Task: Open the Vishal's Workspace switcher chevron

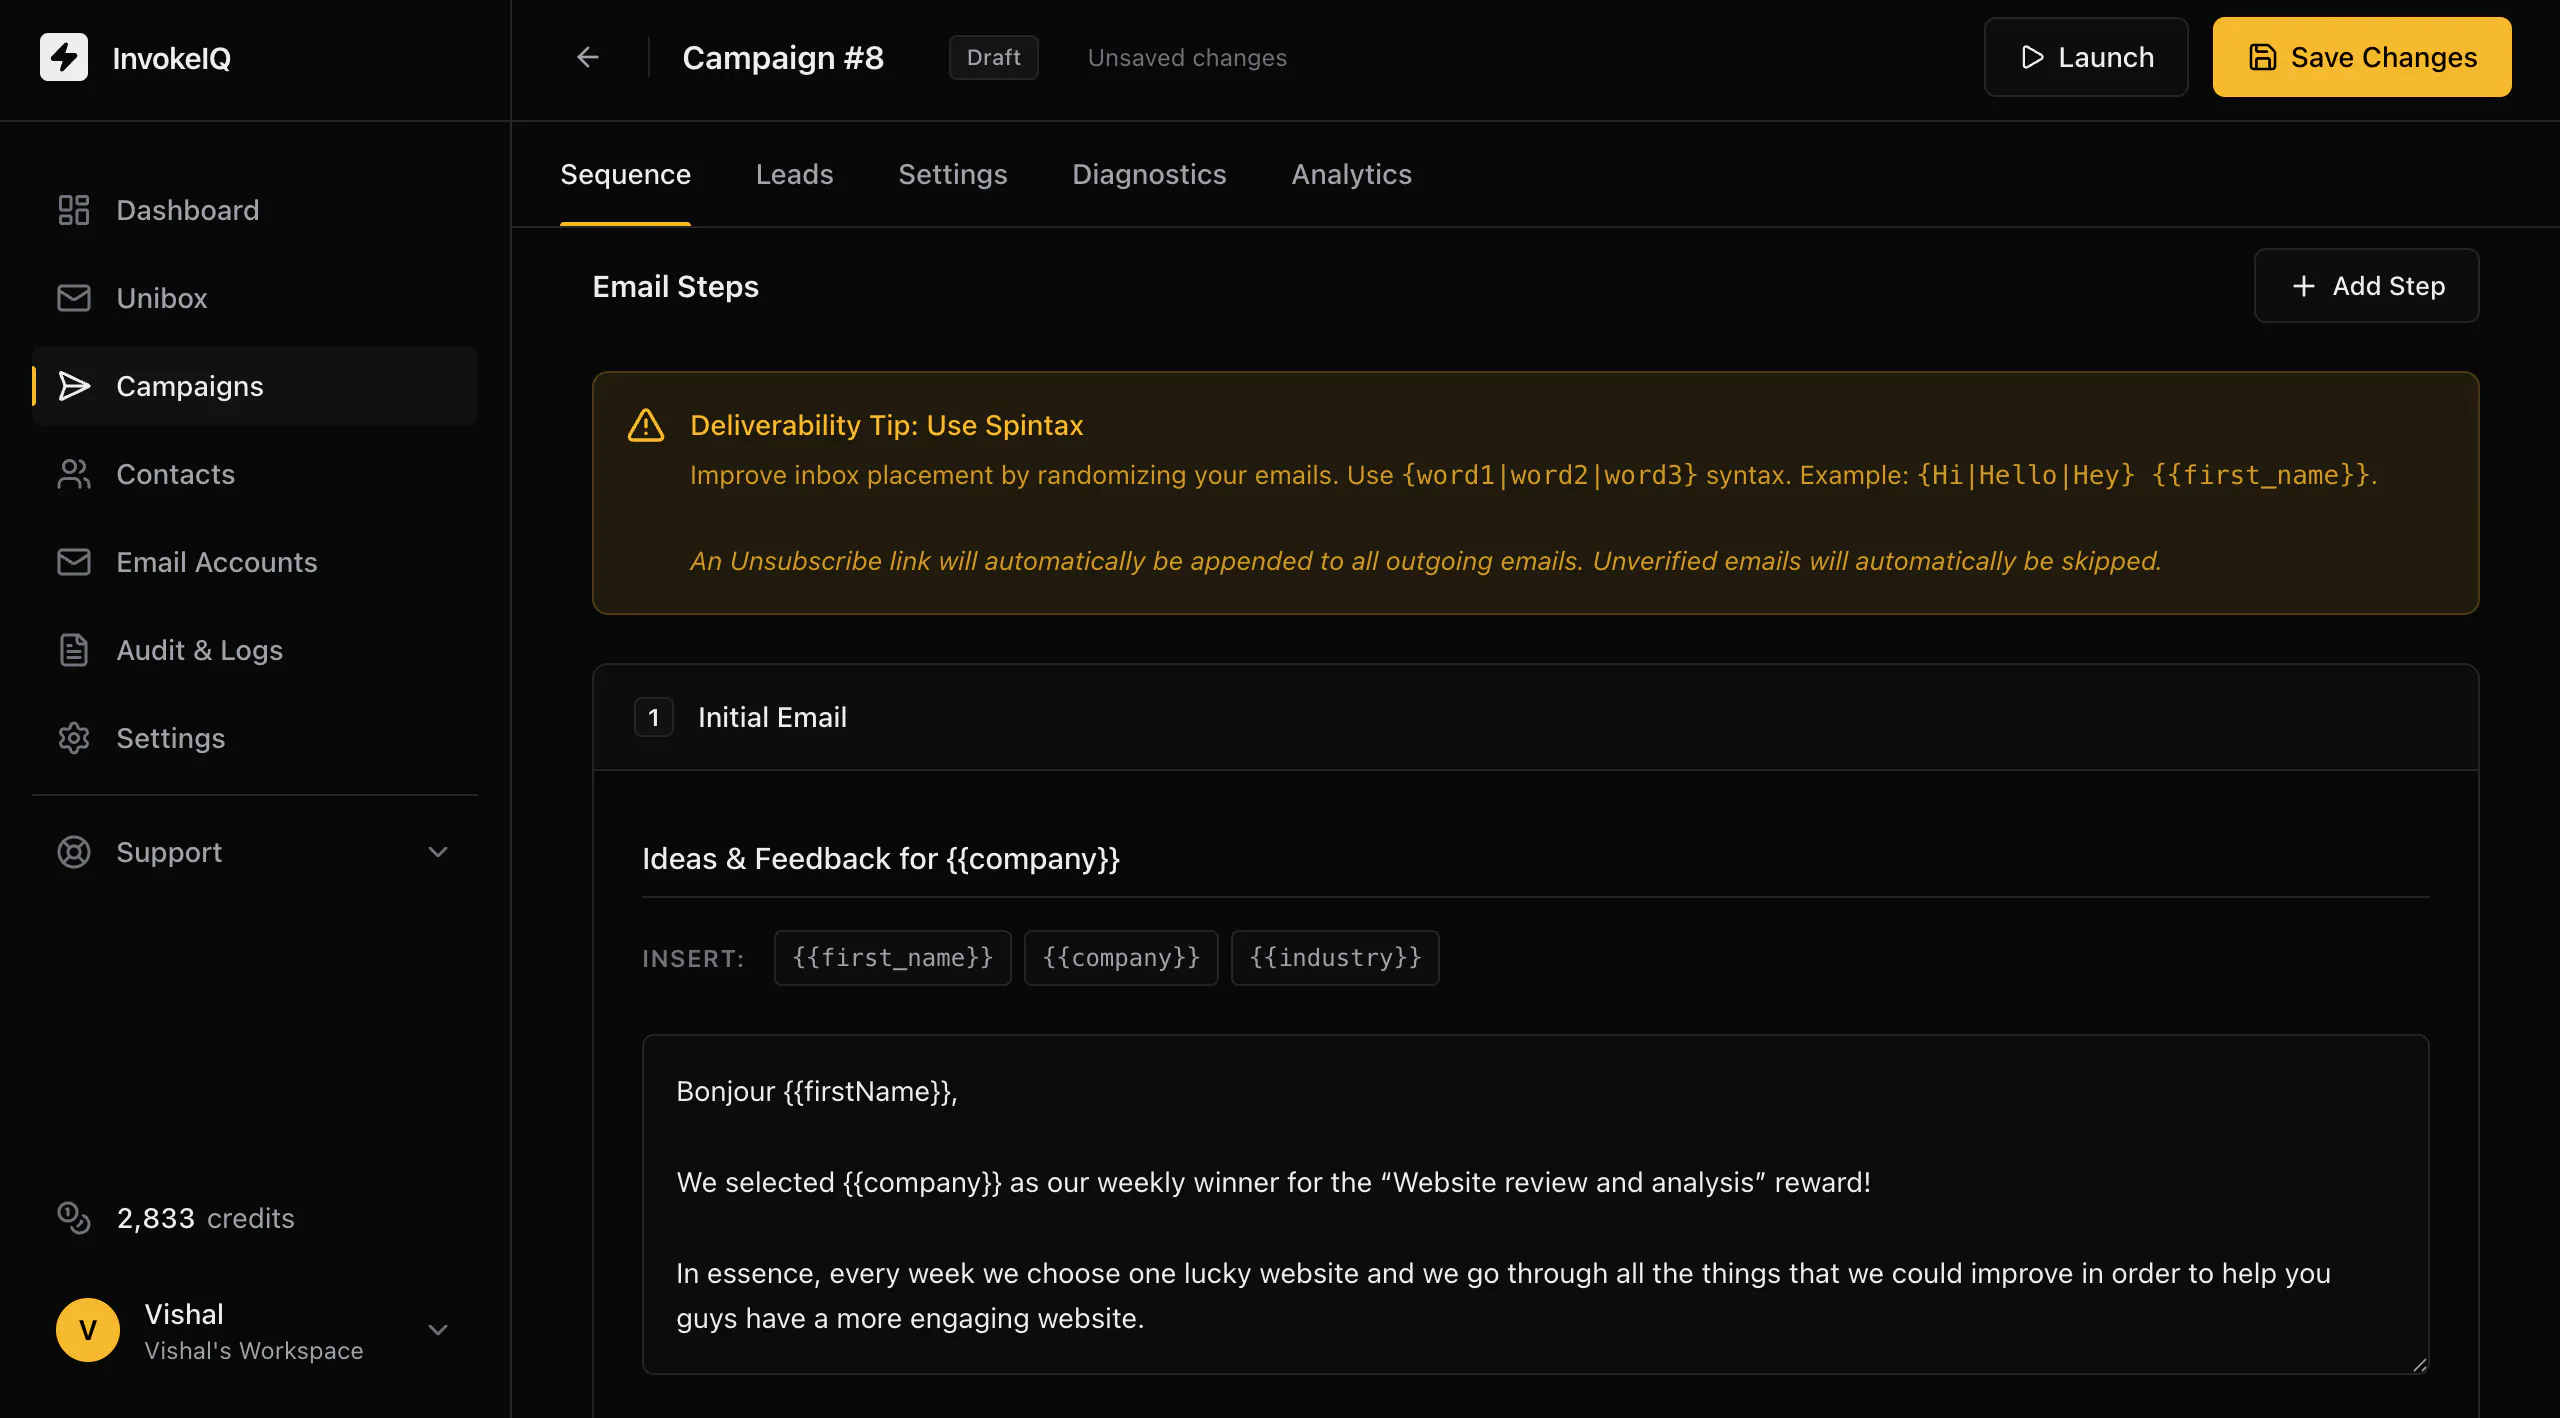Action: (x=438, y=1330)
